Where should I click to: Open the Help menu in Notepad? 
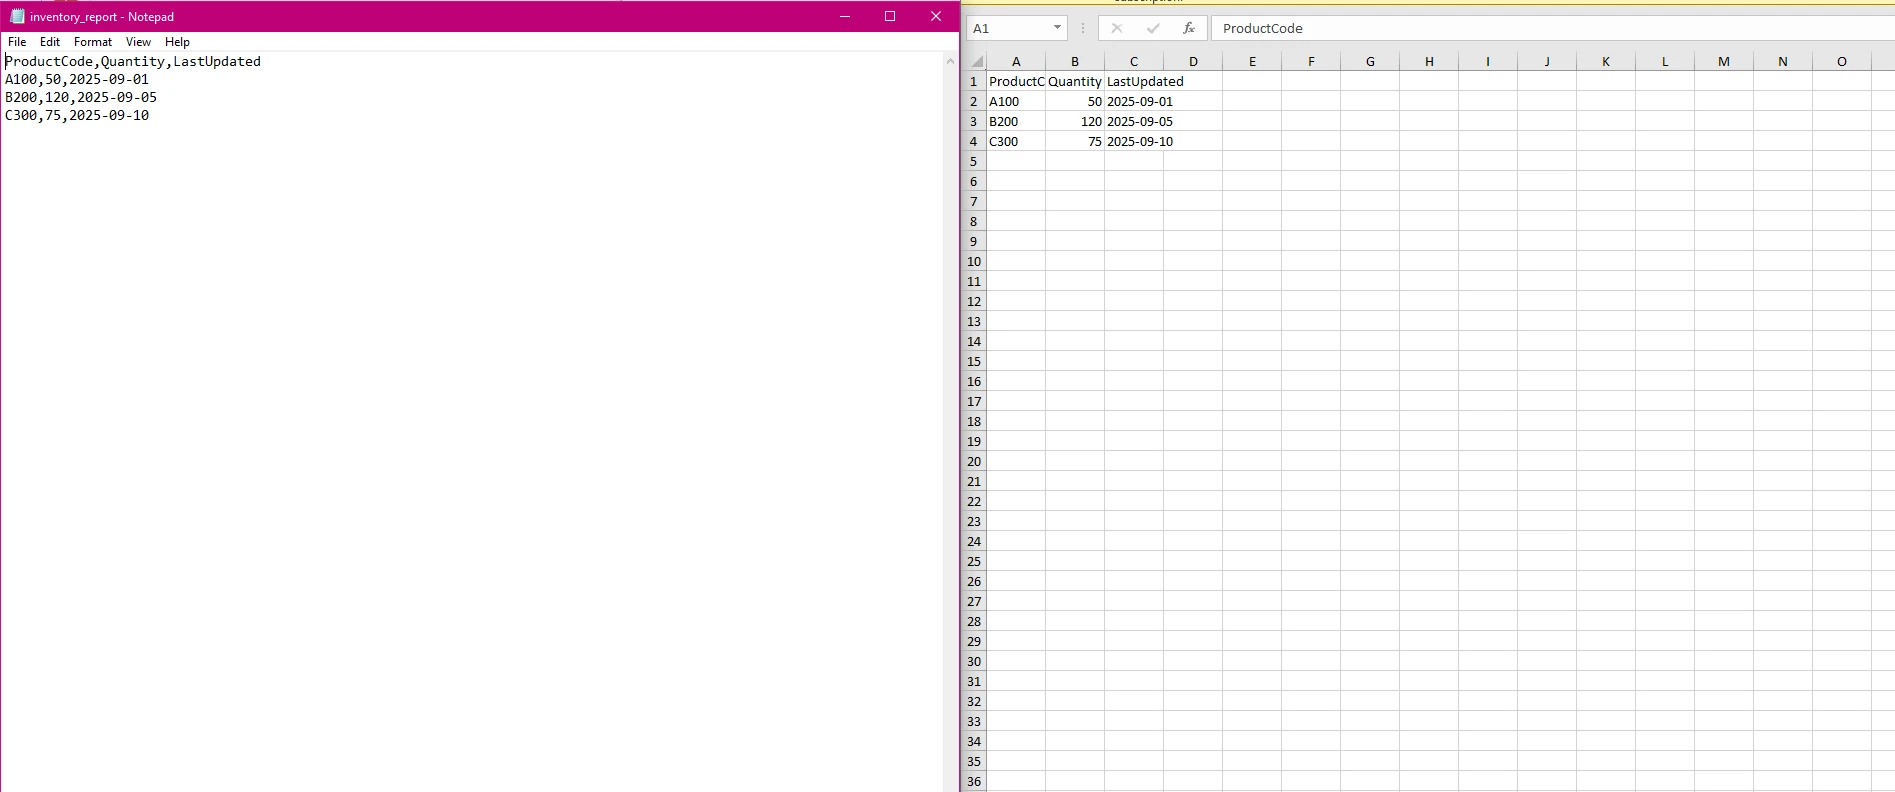[177, 42]
